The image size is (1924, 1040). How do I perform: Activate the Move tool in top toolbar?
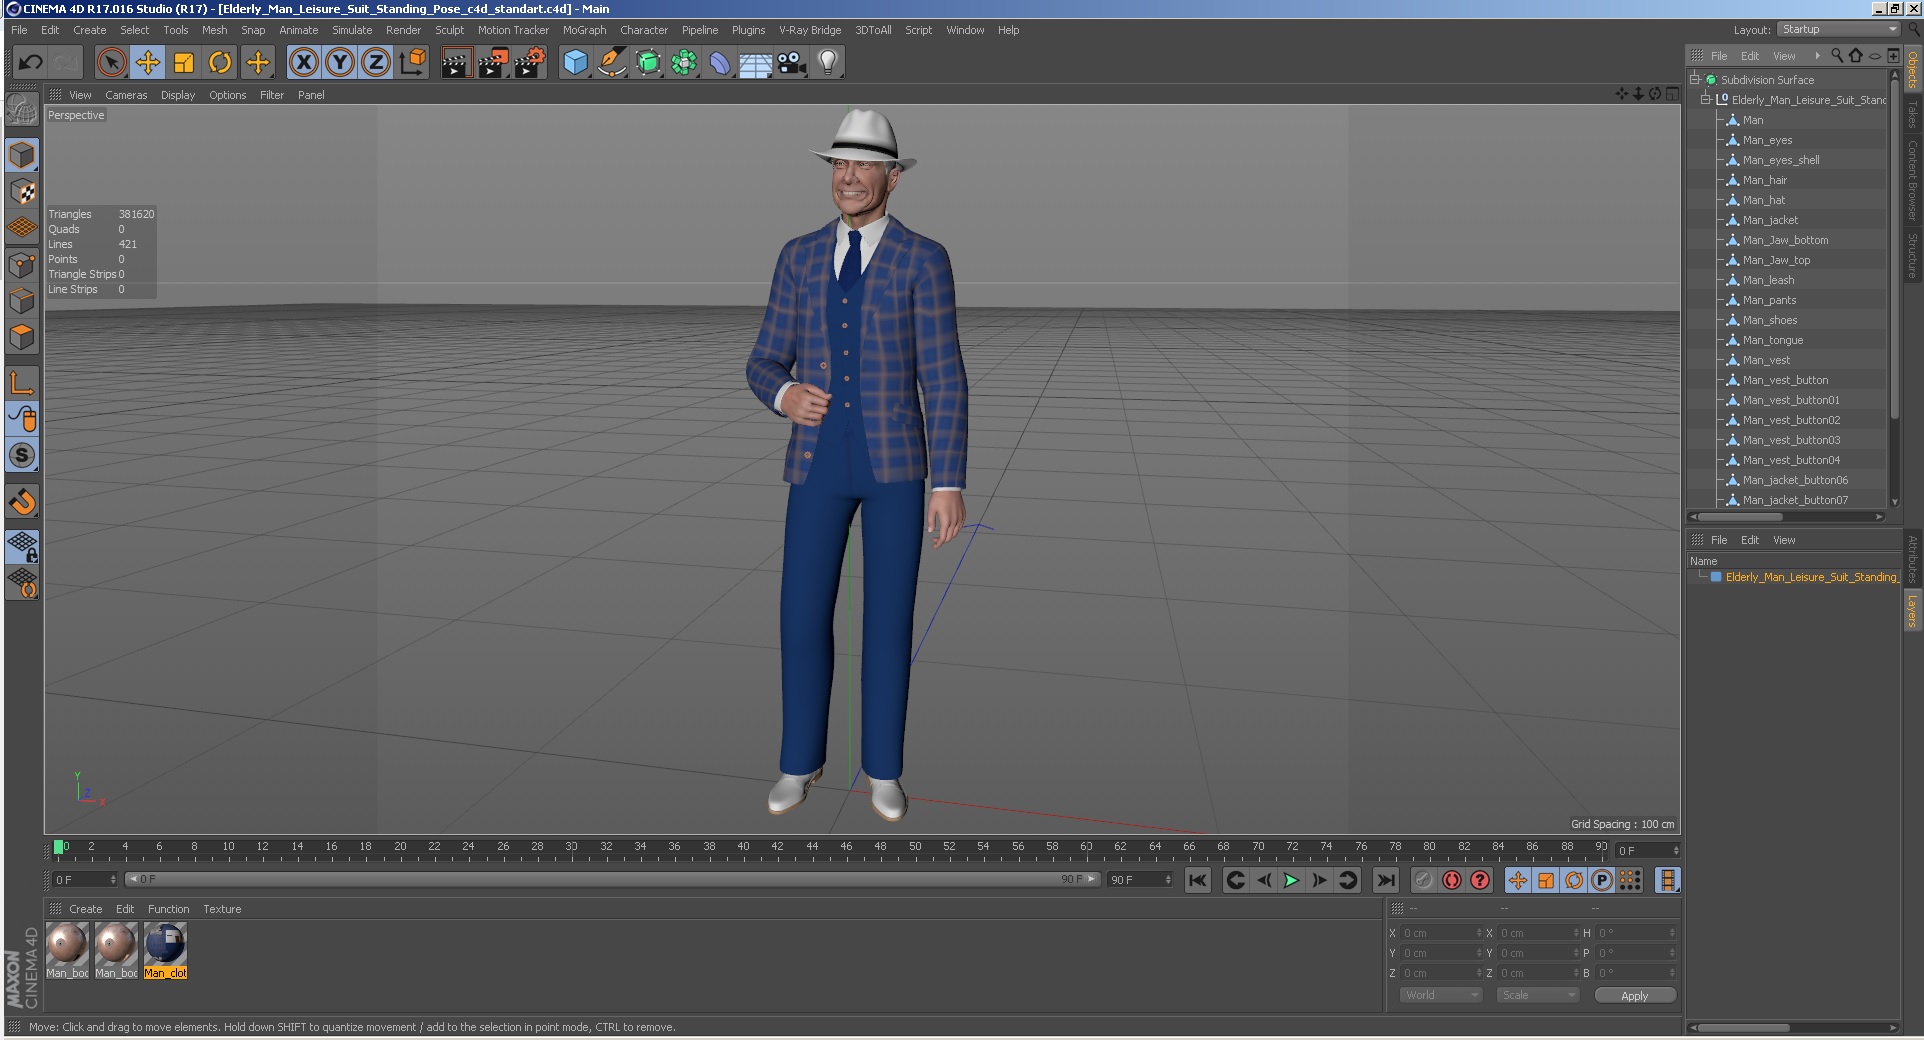pyautogui.click(x=148, y=63)
